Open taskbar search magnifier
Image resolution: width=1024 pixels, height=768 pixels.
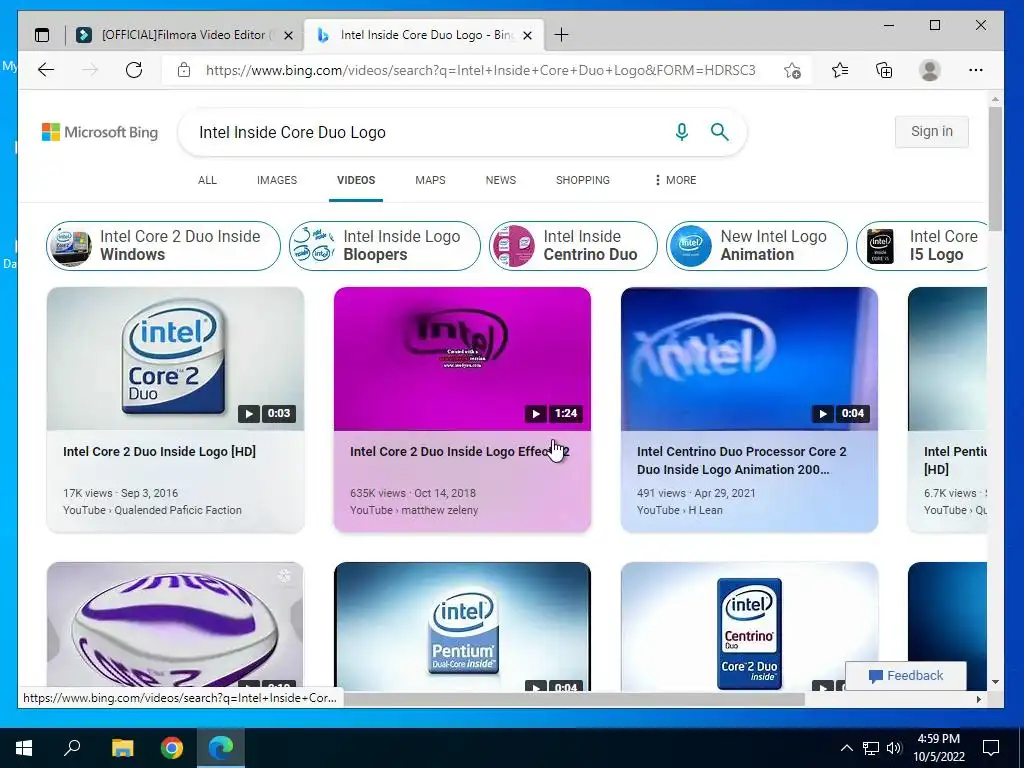pos(72,748)
